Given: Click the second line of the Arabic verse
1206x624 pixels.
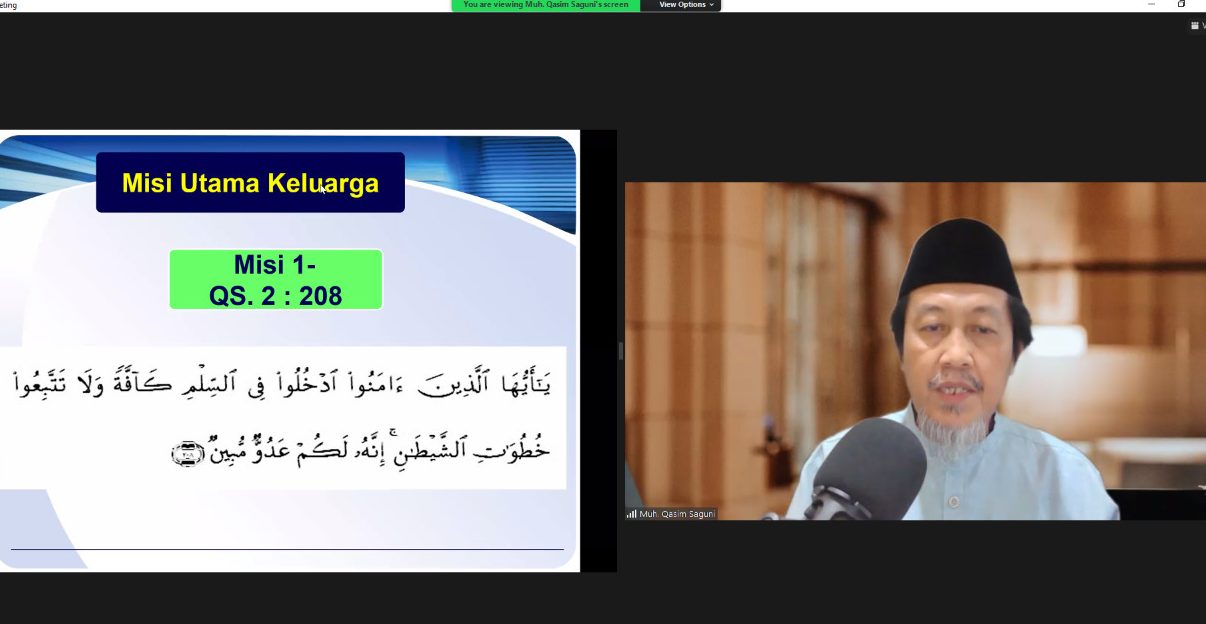Looking at the screenshot, I should click(x=360, y=451).
